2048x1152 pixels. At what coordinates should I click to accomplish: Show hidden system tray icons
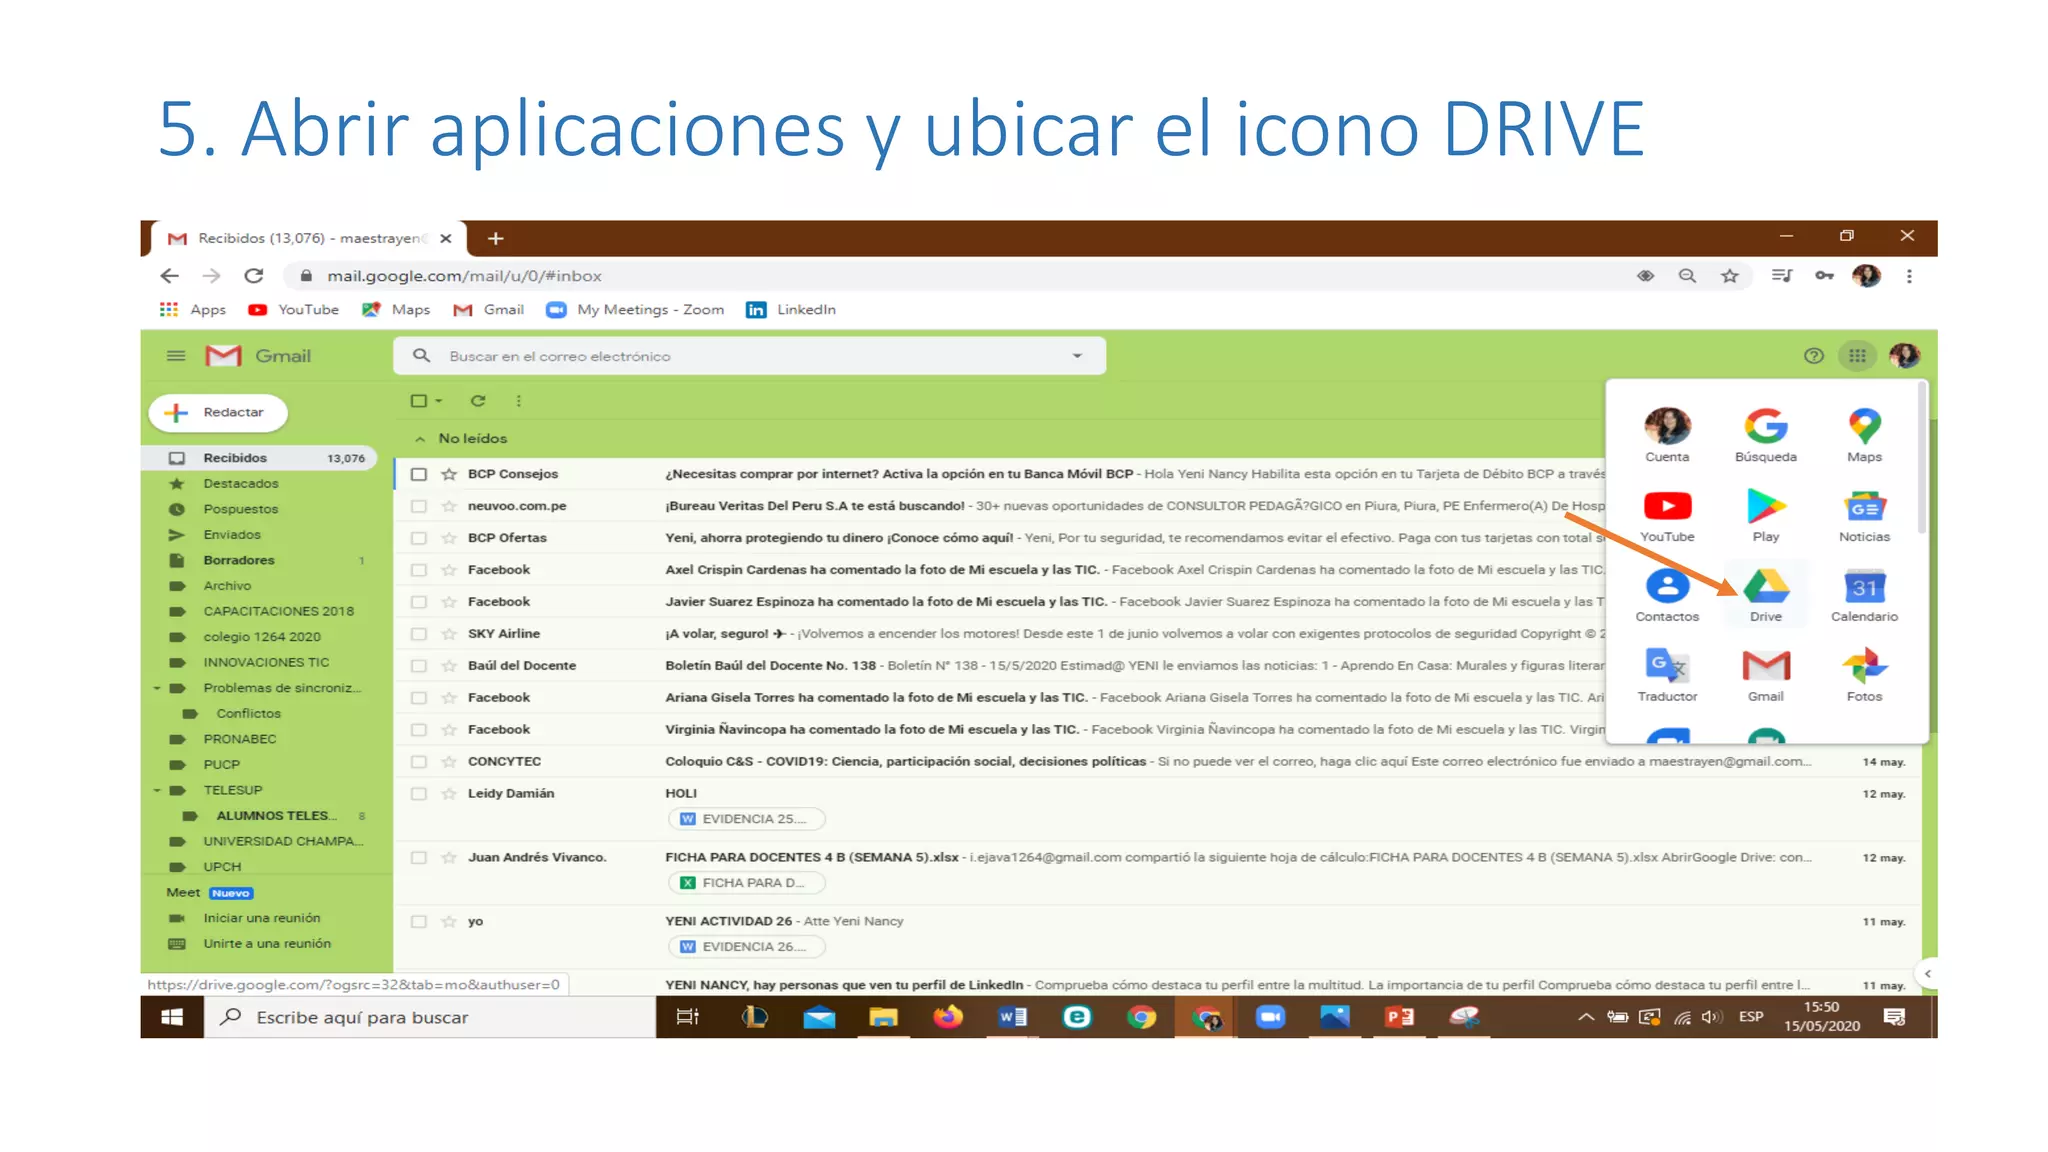click(x=1586, y=1017)
